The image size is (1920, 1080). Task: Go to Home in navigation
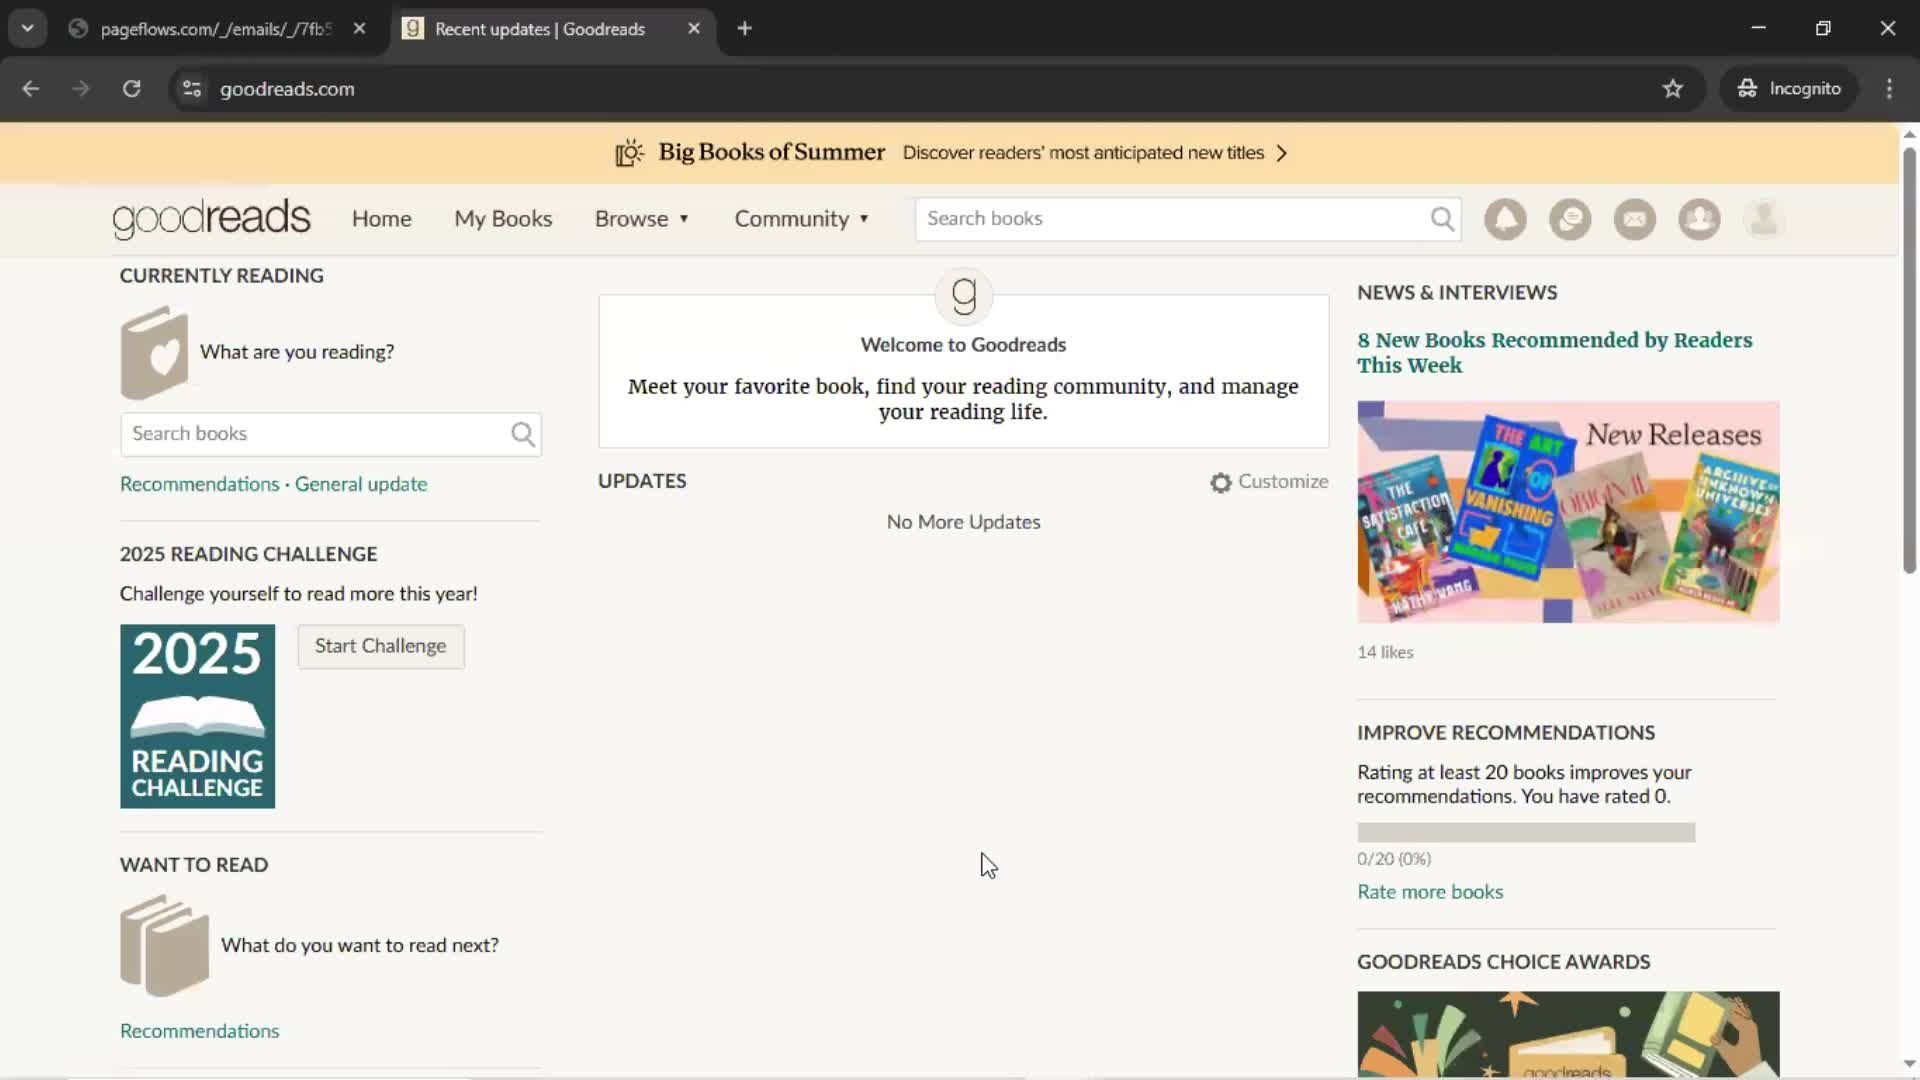click(x=381, y=219)
